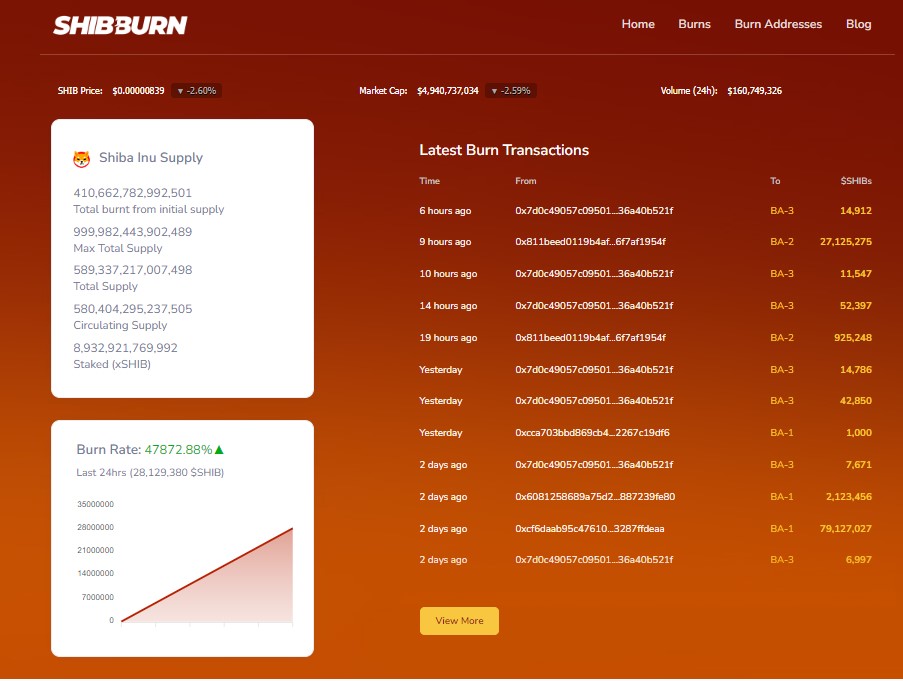Click the 14 hours ago timestamp
The width and height of the screenshot is (903, 681).
pos(448,306)
